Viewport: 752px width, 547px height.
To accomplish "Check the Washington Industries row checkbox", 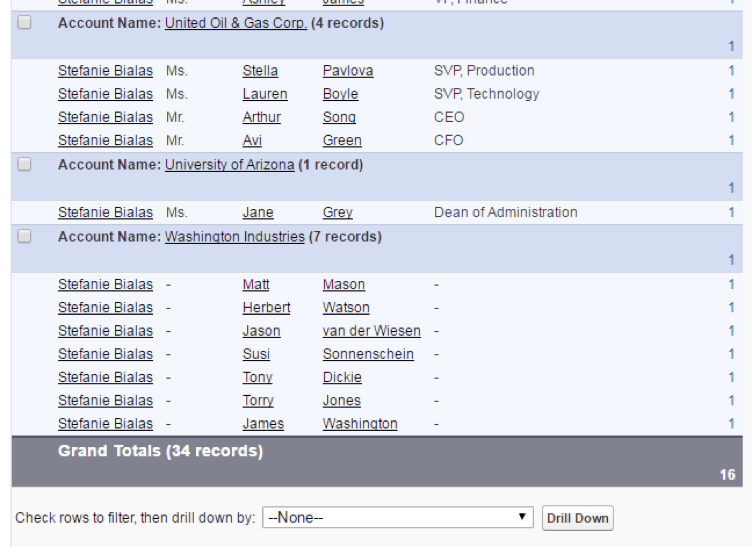I will (24, 236).
